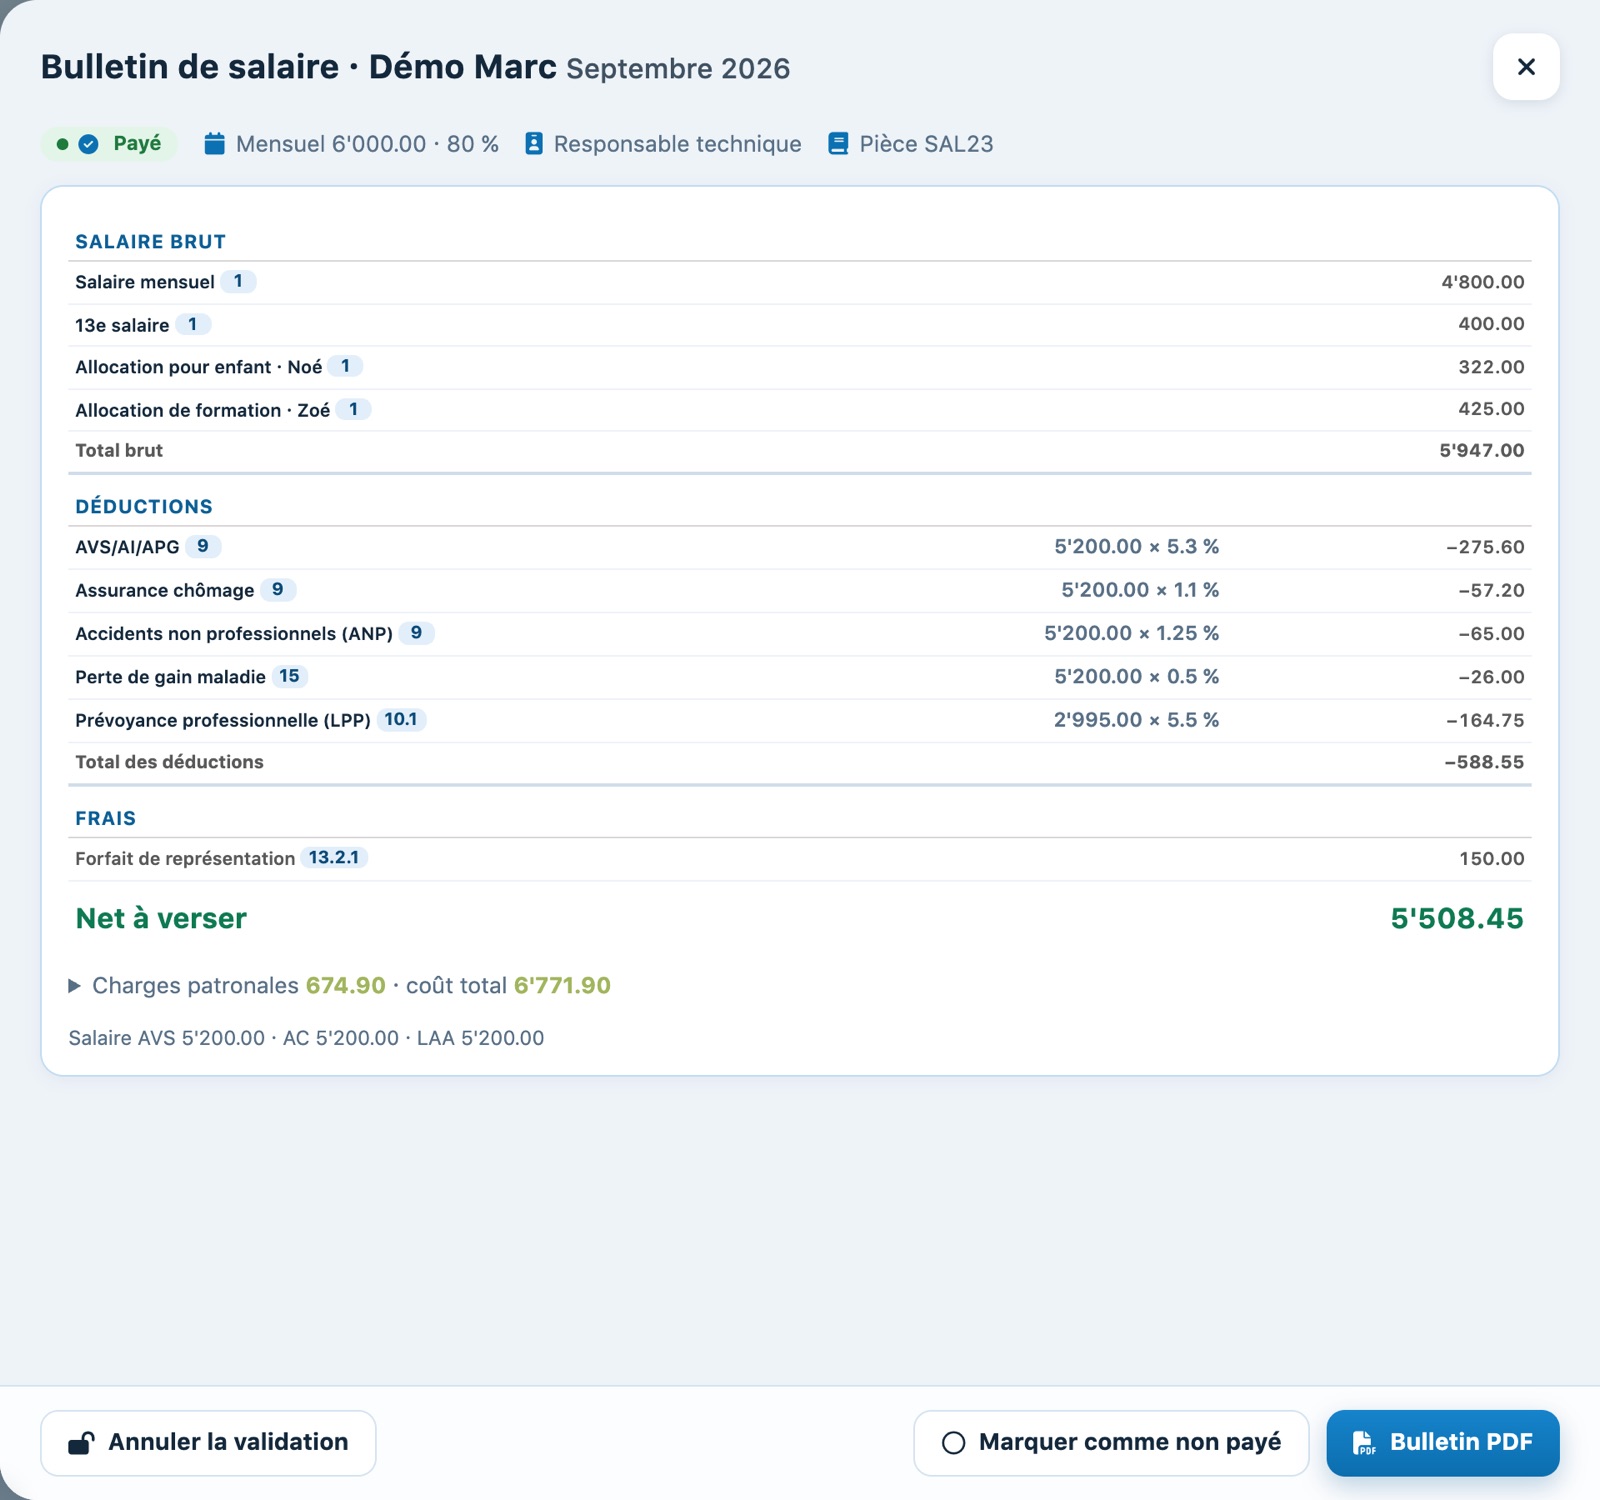Click the total brut value 5'947.00
This screenshot has height=1500, width=1600.
point(1482,450)
